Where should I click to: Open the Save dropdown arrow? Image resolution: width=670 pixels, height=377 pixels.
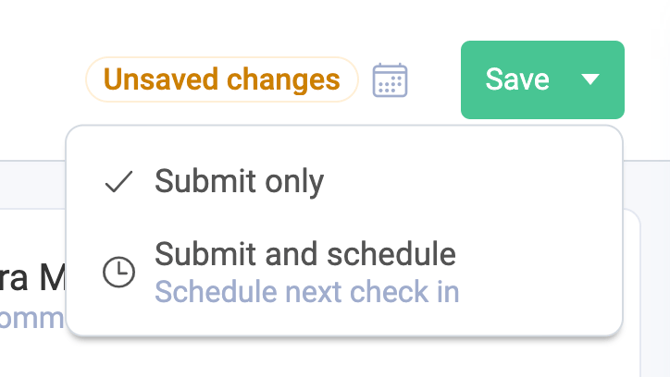[x=590, y=80]
